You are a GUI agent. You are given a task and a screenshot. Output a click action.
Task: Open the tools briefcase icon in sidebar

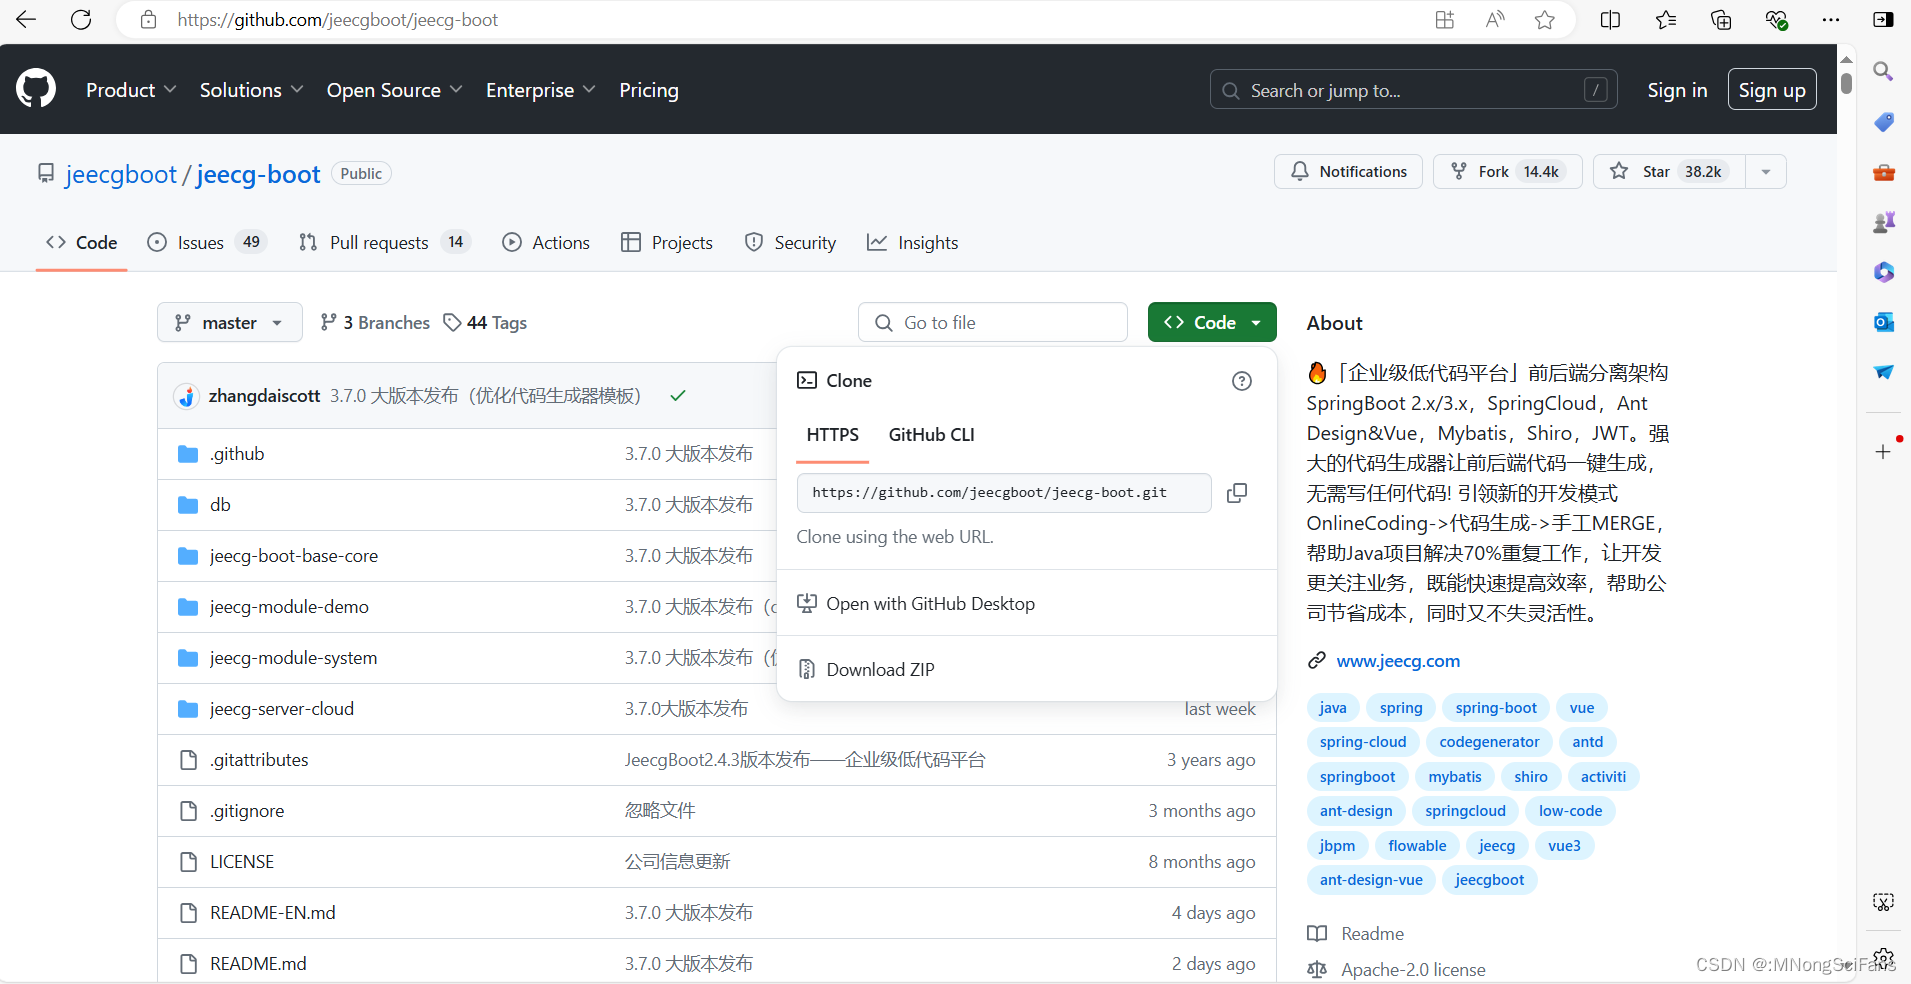tap(1884, 172)
